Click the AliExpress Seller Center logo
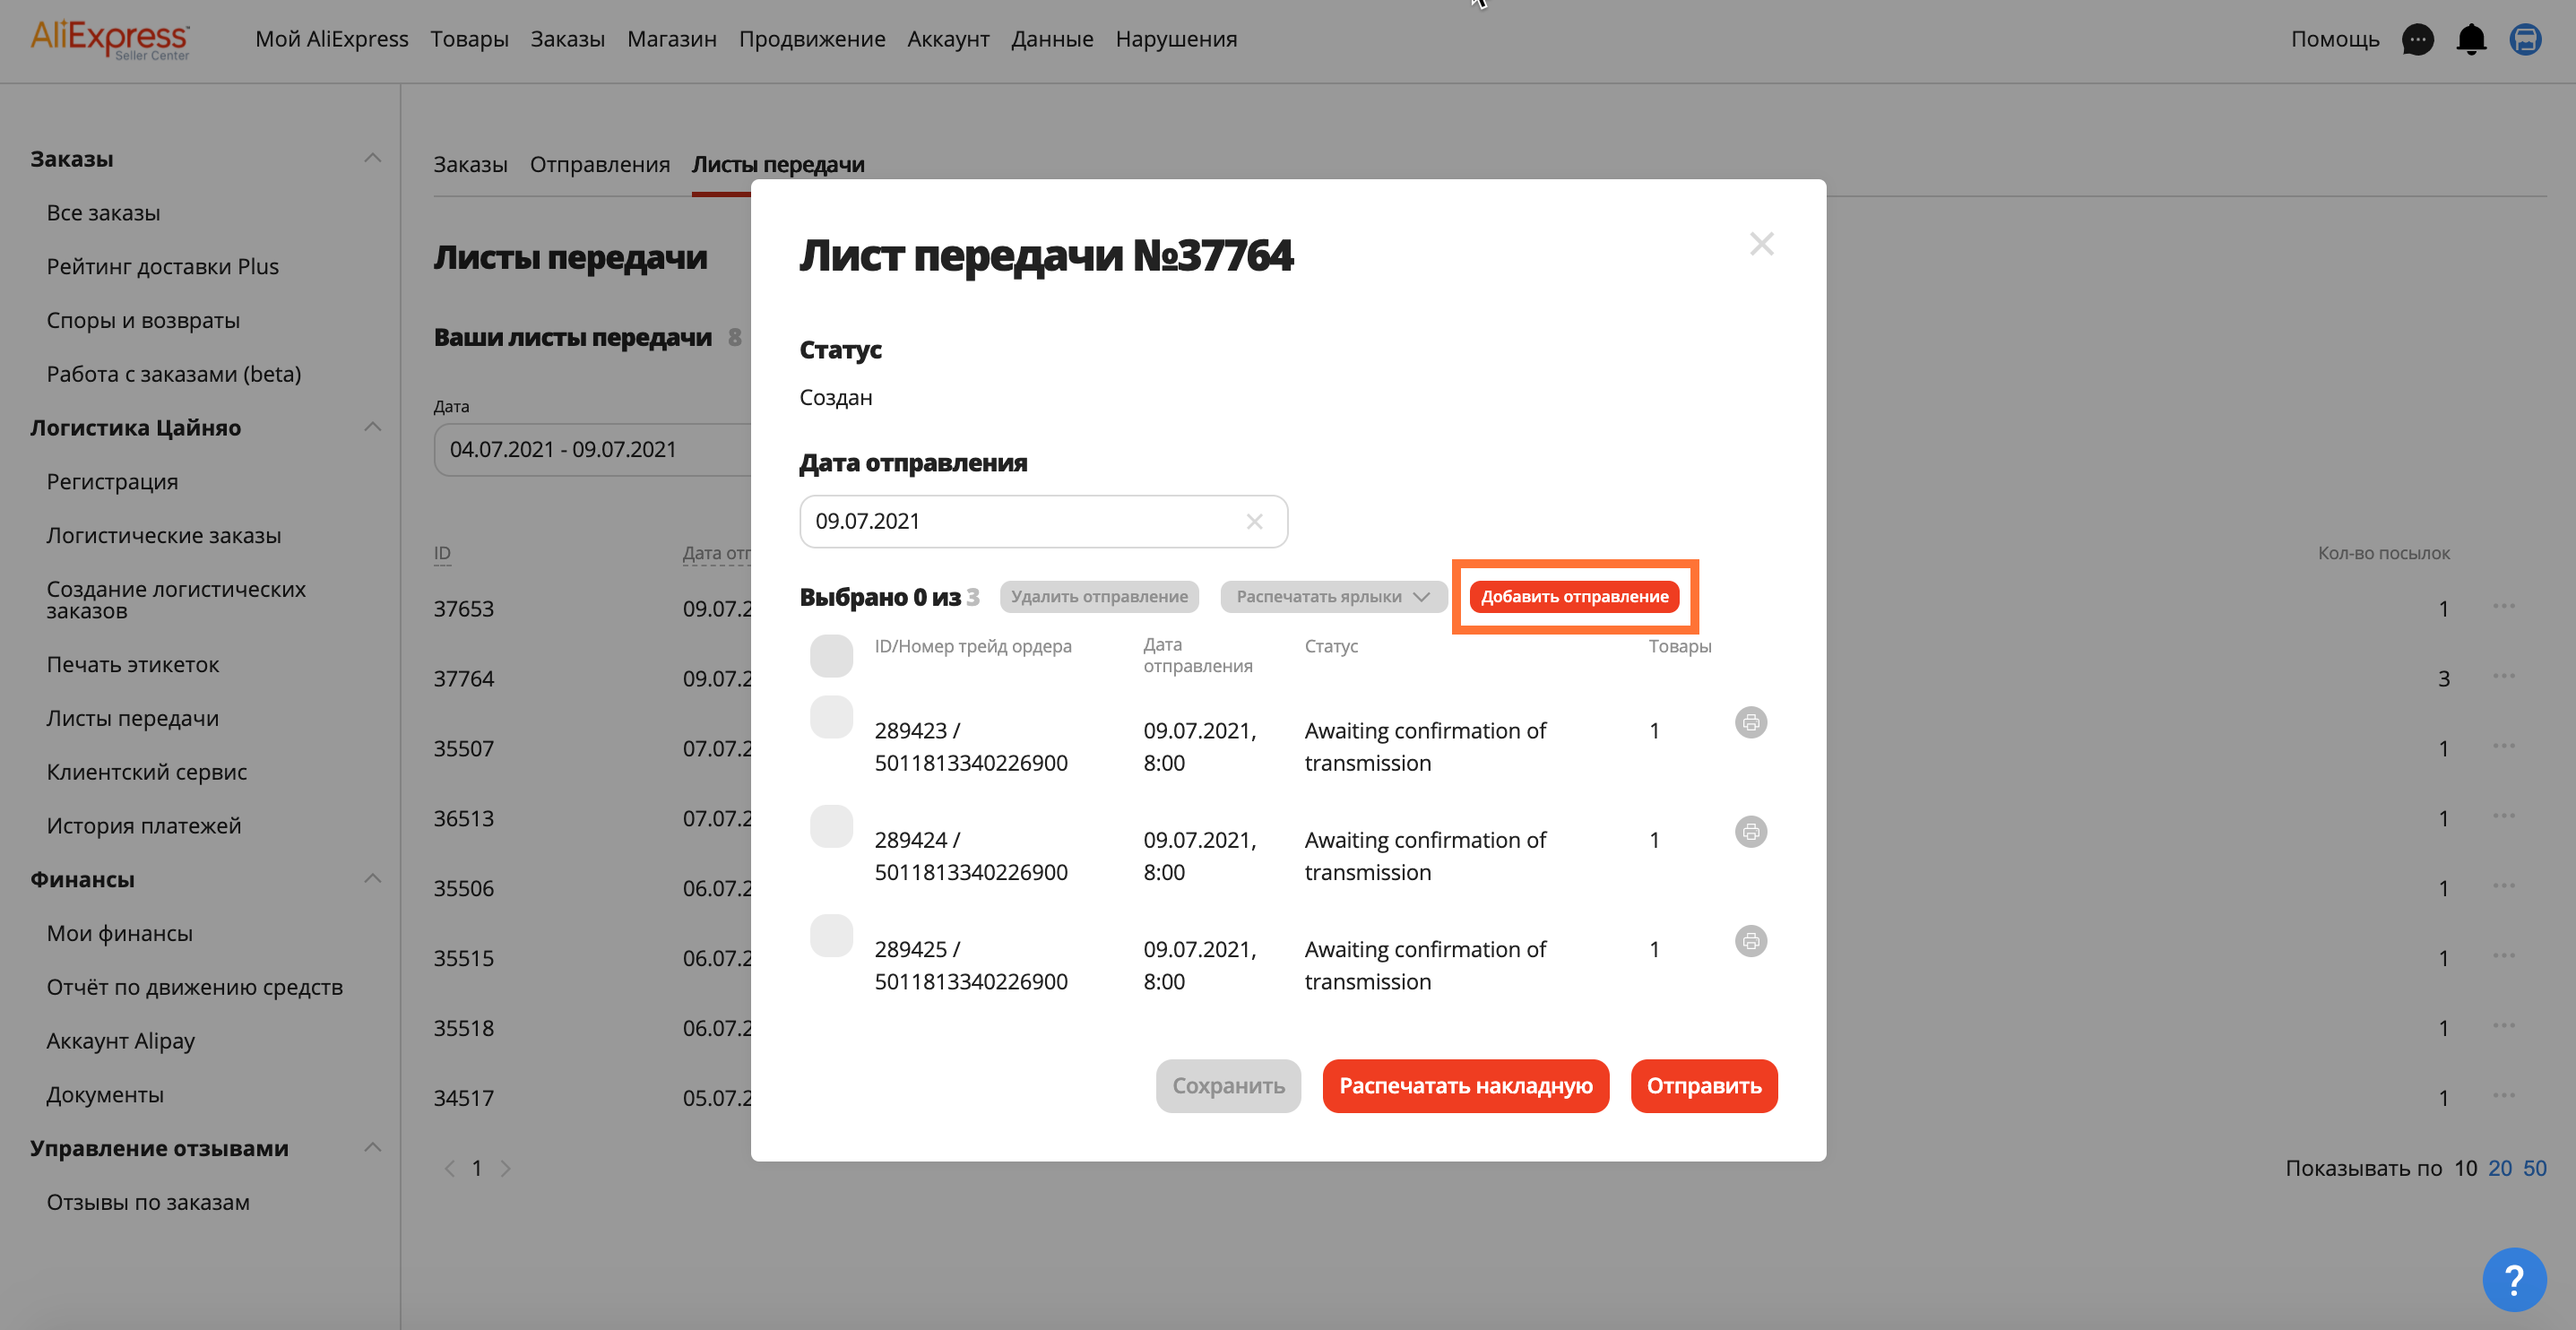2576x1330 pixels. [x=110, y=38]
